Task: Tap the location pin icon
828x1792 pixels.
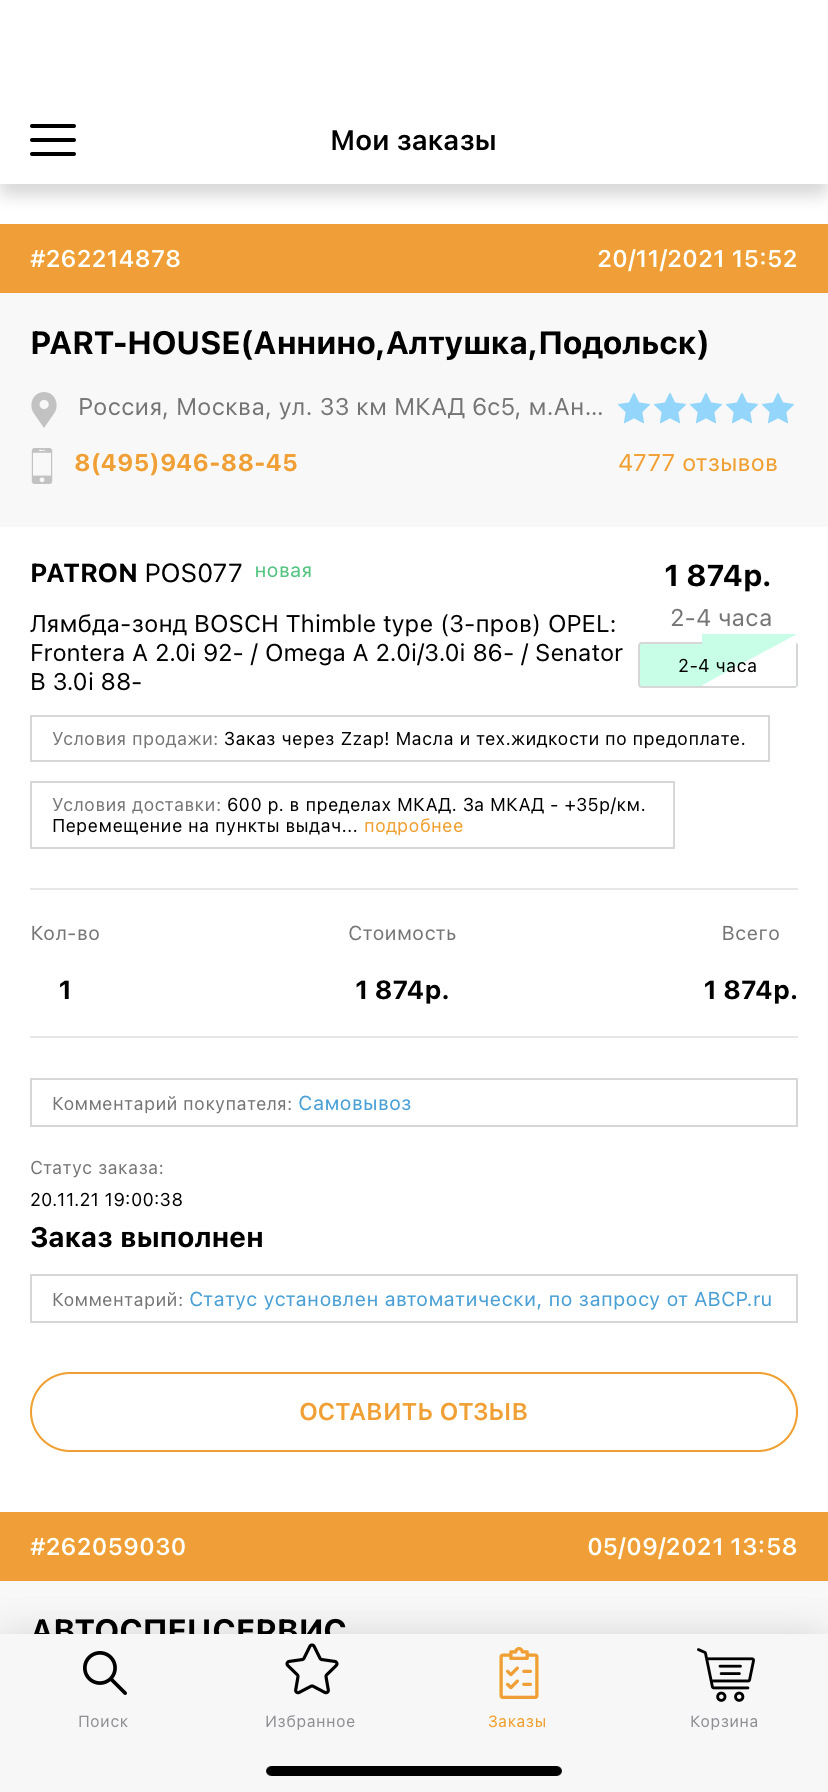Action: (43, 409)
